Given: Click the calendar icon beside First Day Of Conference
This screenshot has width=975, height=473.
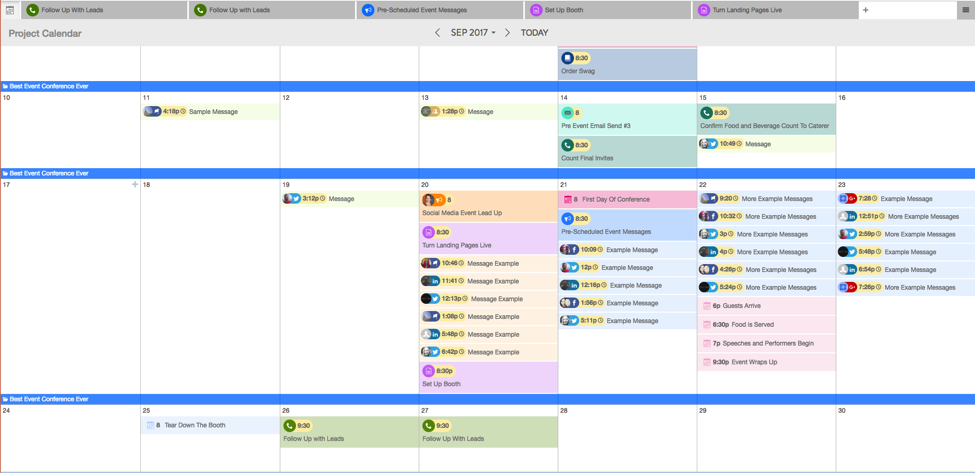Looking at the screenshot, I should pyautogui.click(x=568, y=200).
